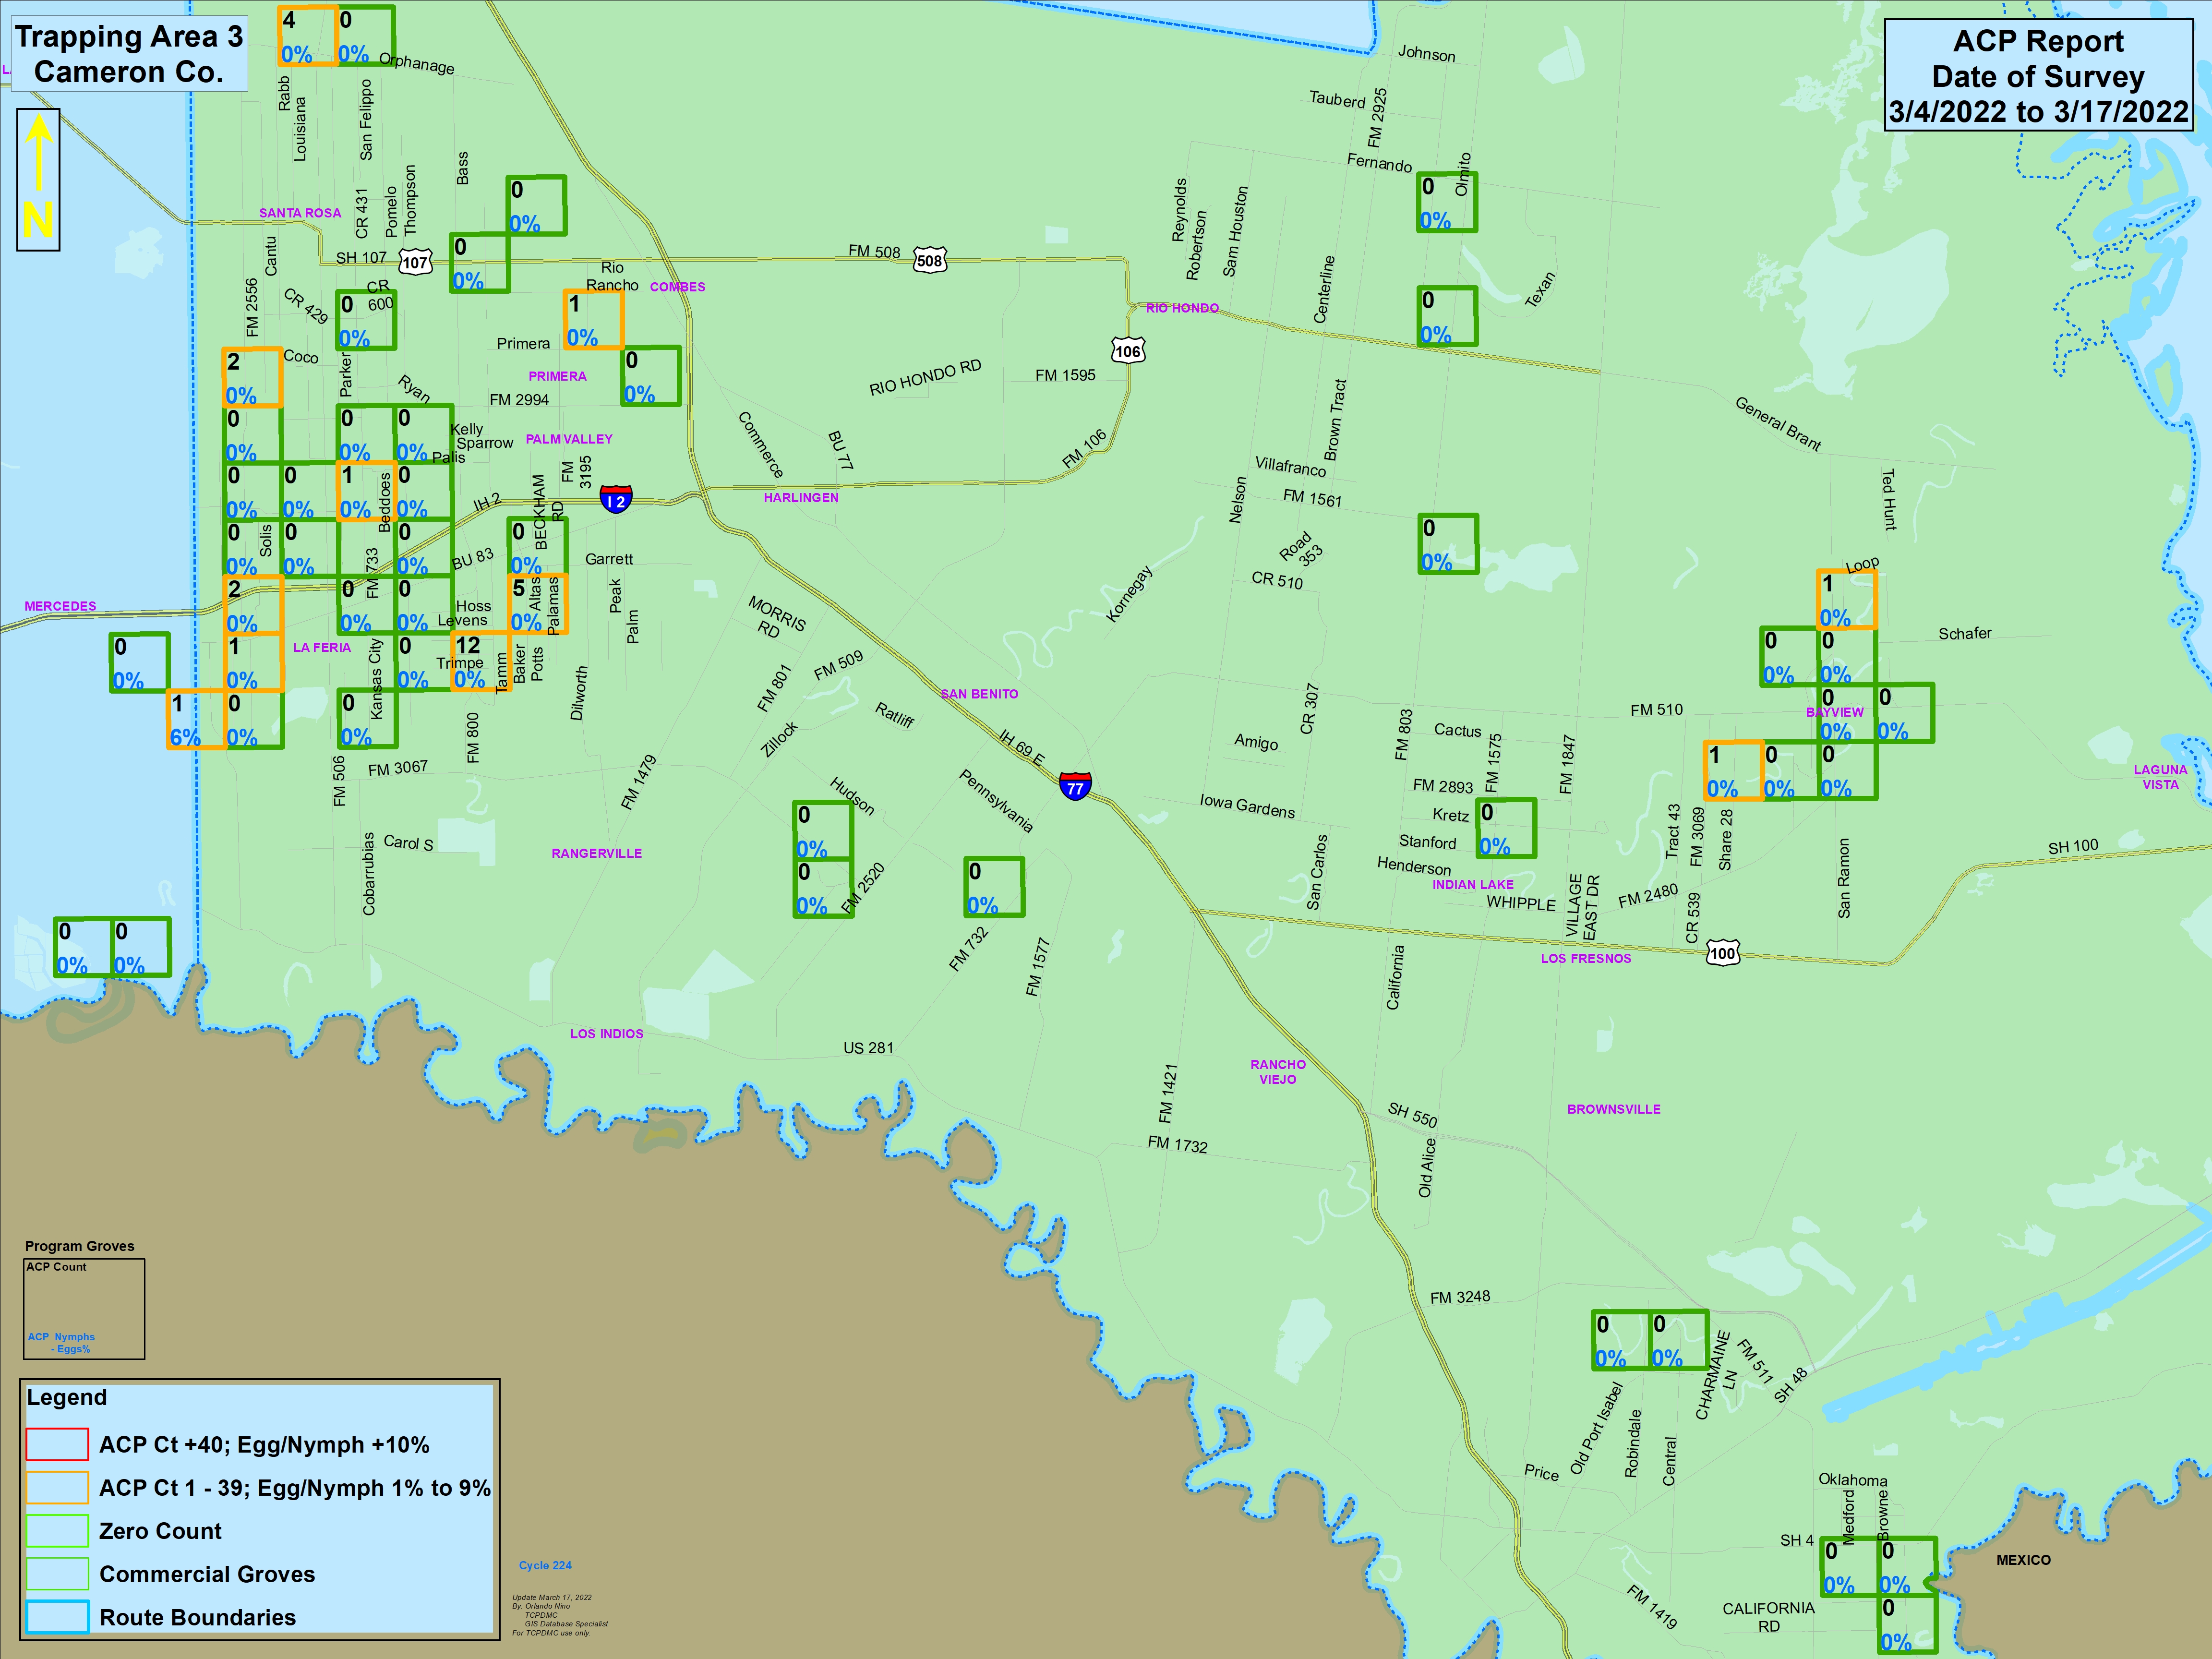Viewport: 2212px width, 1659px height.
Task: Click the 100 highway shield marker
Action: [1722, 953]
